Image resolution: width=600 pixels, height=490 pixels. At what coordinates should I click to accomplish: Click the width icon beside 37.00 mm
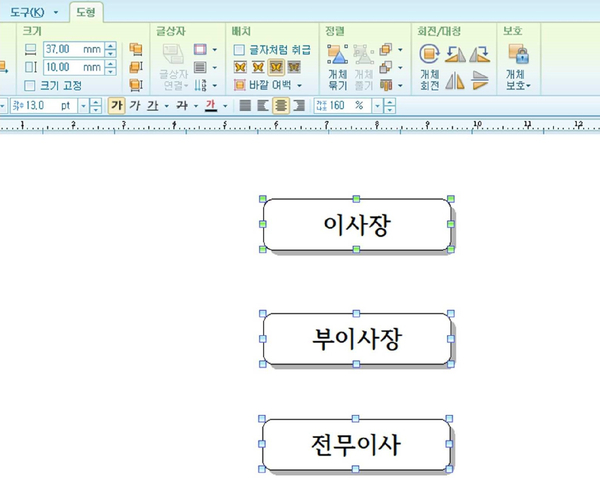(31, 49)
